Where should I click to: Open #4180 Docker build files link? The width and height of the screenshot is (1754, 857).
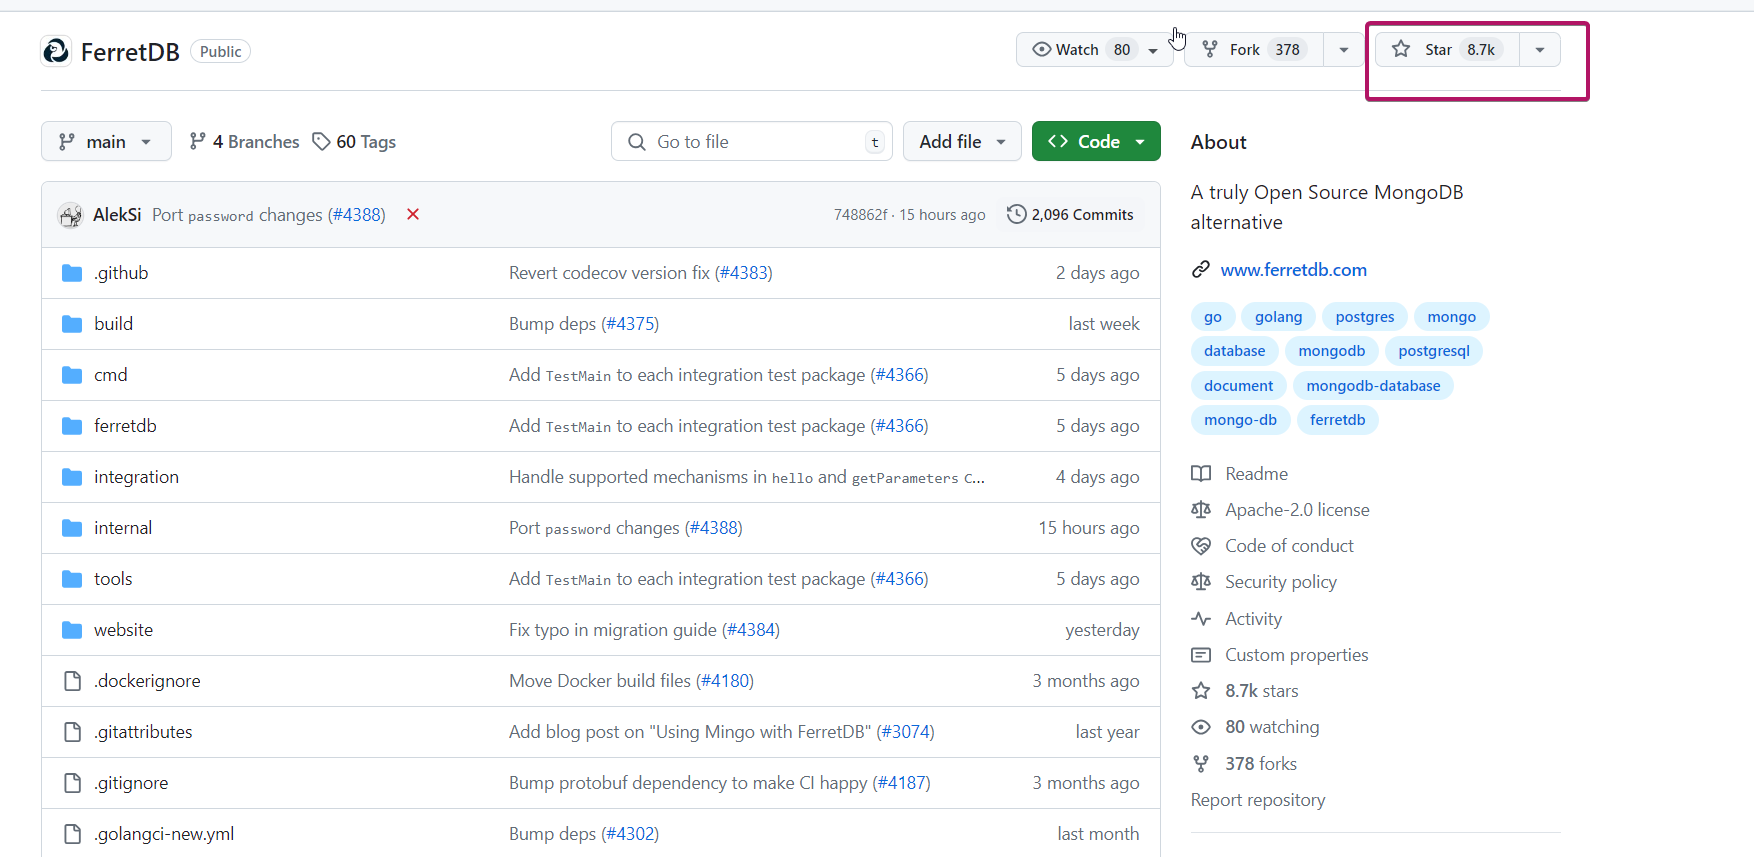725,681
